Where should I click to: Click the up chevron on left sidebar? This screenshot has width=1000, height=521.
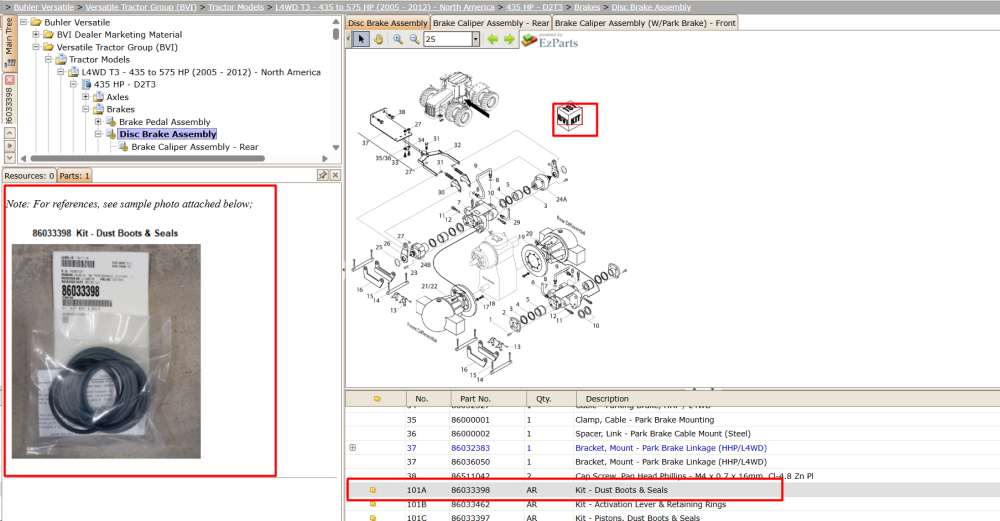pyautogui.click(x=9, y=133)
